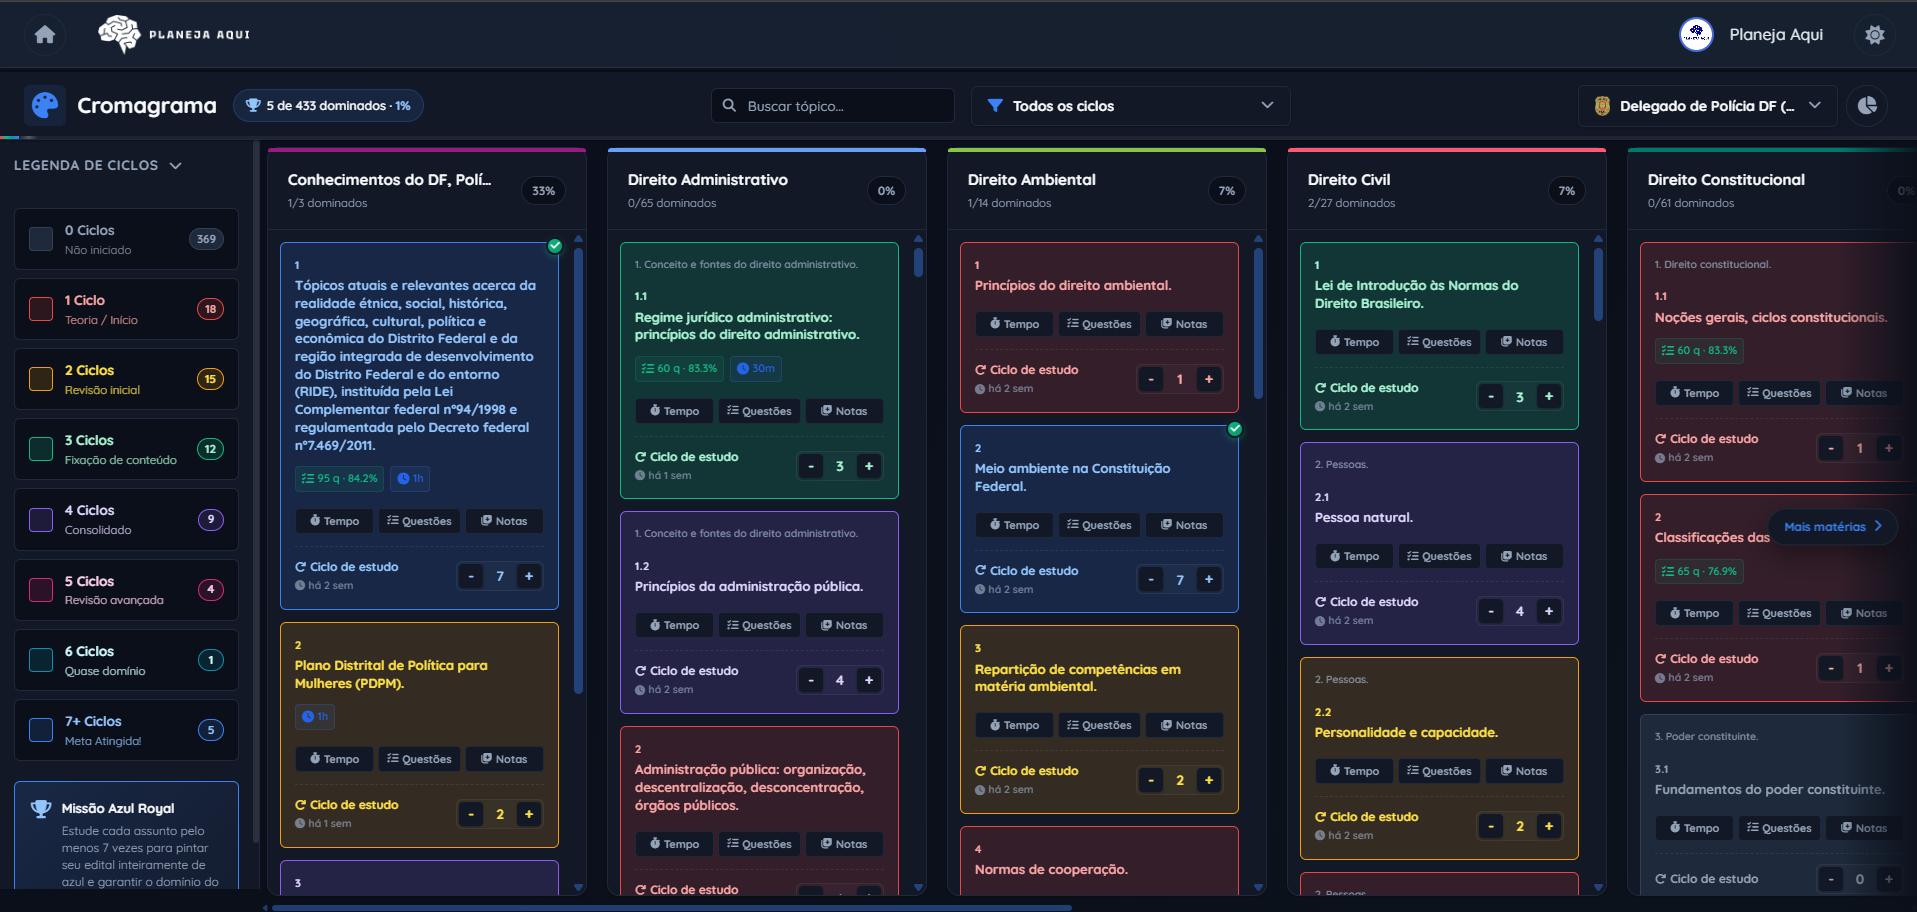The image size is (1917, 912).
Task: Click Ciclo de estudo on Meio ambiente card
Action: point(1027,571)
